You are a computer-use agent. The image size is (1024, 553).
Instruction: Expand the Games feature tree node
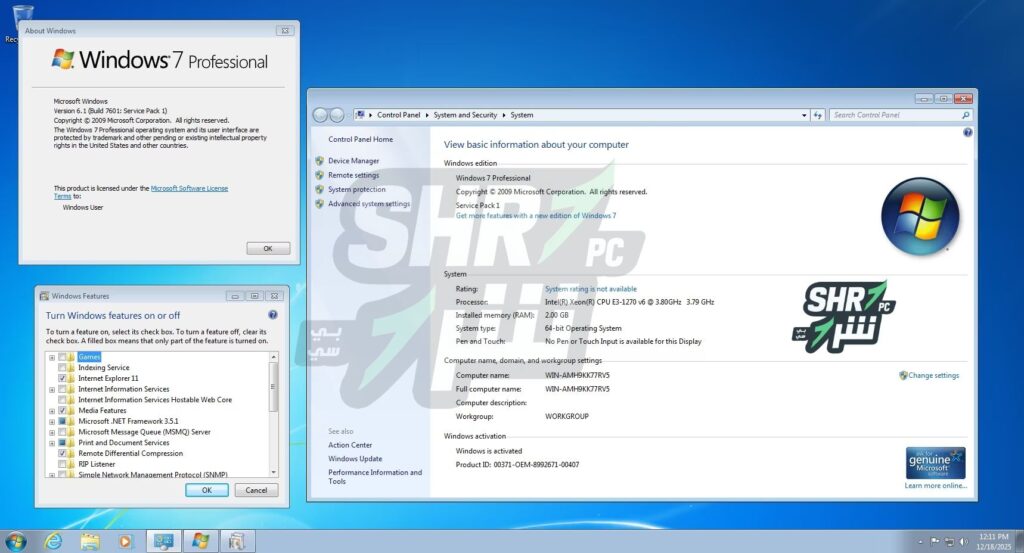click(x=52, y=357)
